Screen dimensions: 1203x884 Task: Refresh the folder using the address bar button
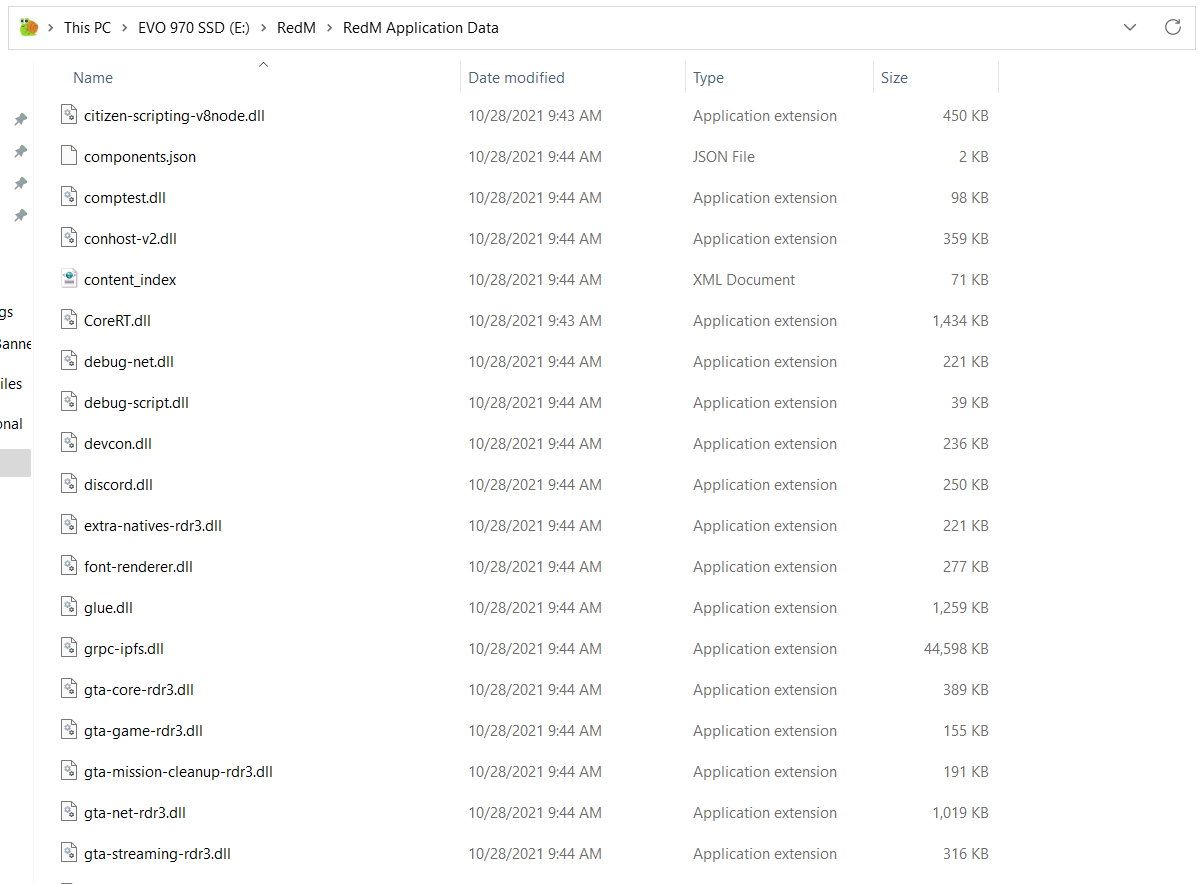click(x=1173, y=27)
